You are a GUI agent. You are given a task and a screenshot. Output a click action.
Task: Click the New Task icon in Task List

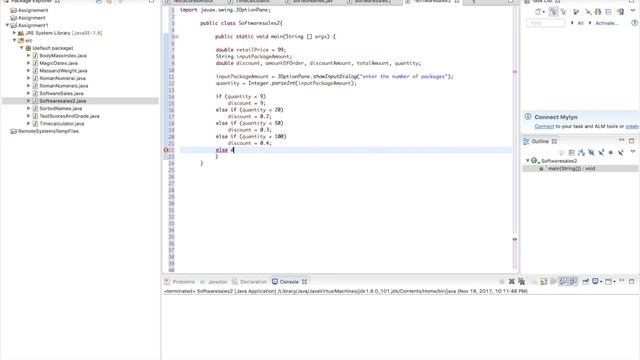(x=538, y=12)
